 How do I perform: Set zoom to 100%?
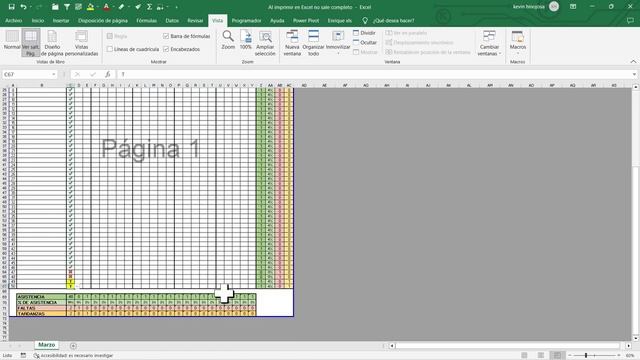[x=246, y=40]
